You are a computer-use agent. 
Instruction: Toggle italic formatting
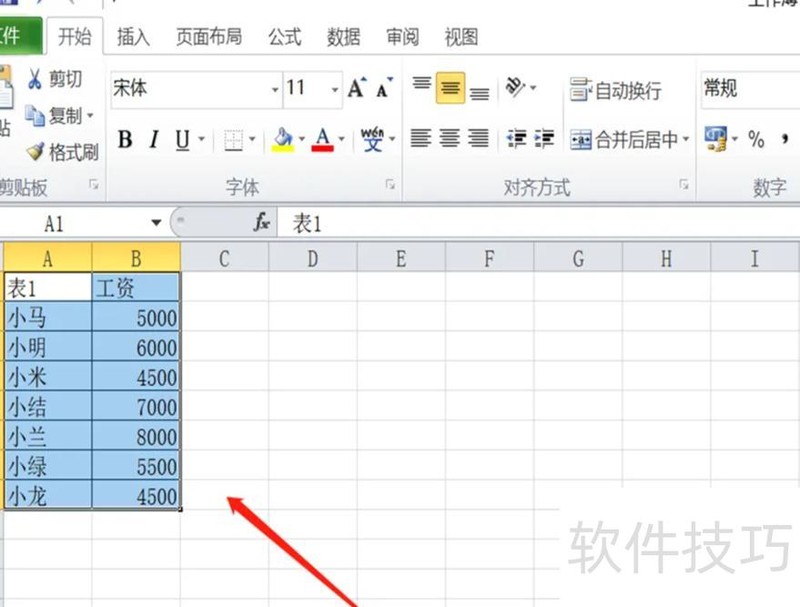click(154, 139)
